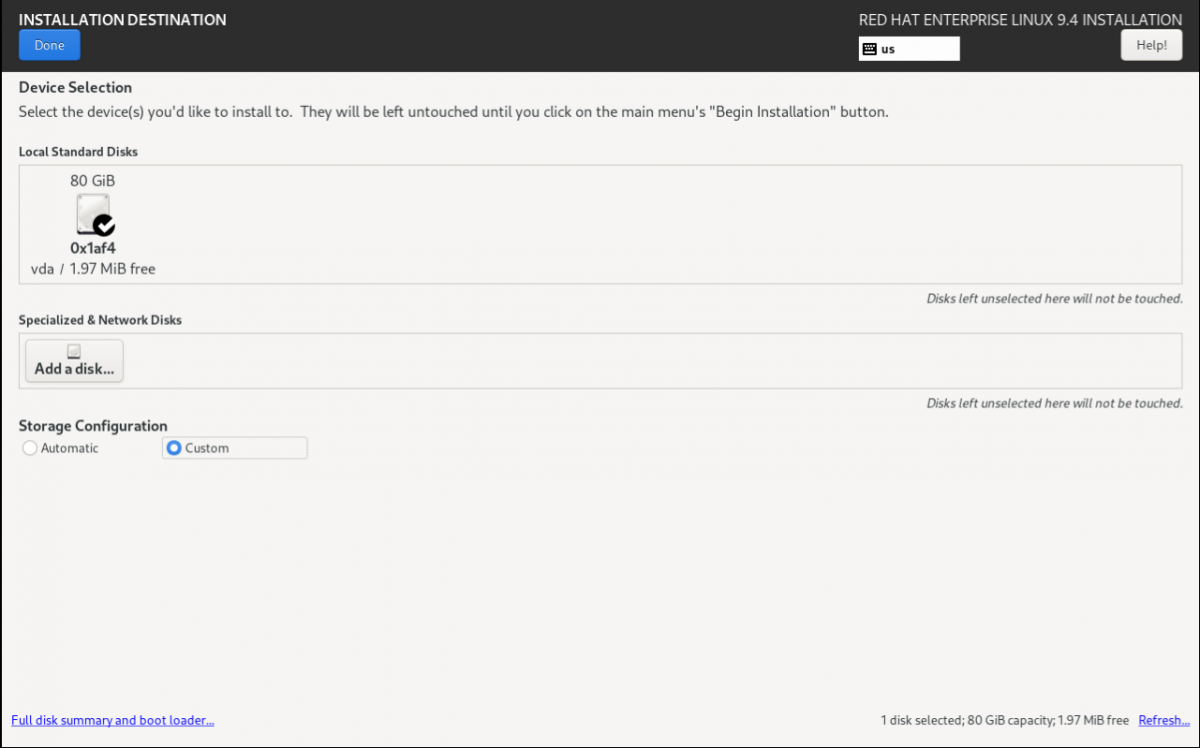
Task: Click the "Automatic" option label text
Action: point(70,448)
